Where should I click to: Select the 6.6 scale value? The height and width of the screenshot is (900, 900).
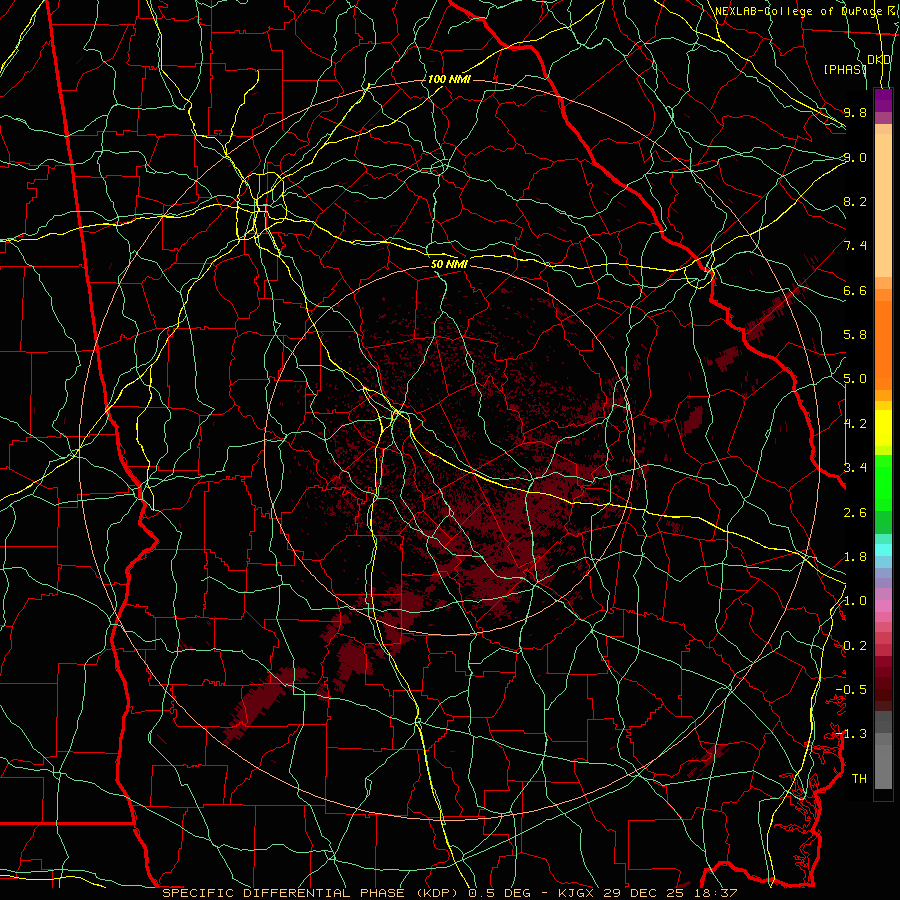(855, 290)
